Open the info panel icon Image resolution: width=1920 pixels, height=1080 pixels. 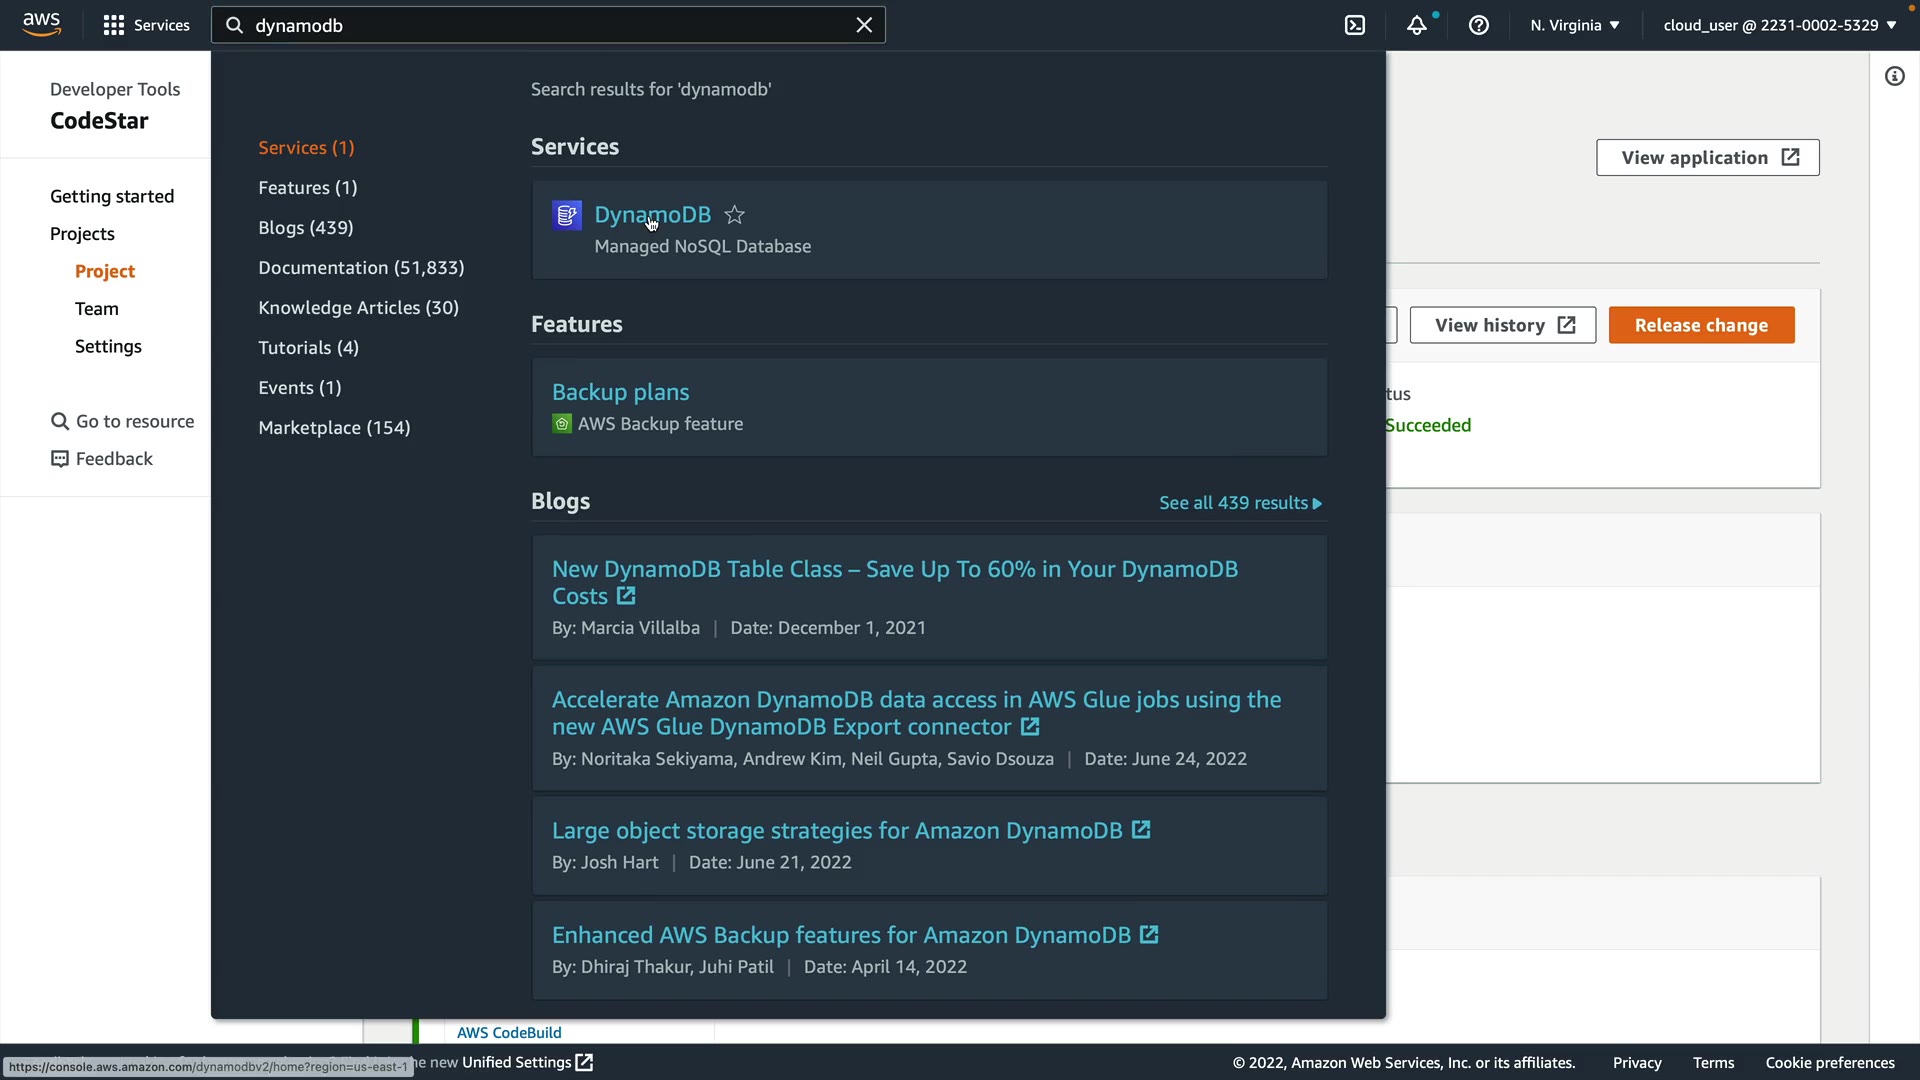tap(1894, 76)
